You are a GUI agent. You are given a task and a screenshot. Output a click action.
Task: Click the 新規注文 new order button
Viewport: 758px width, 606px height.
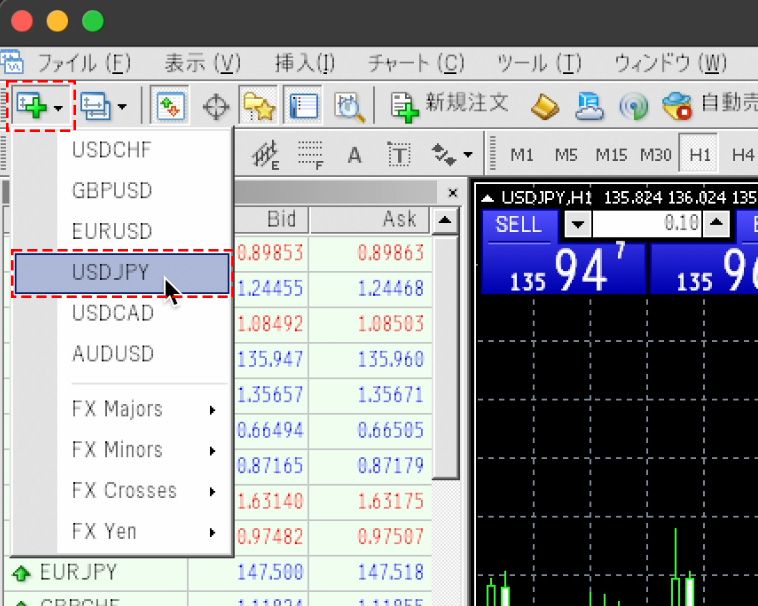[x=450, y=104]
